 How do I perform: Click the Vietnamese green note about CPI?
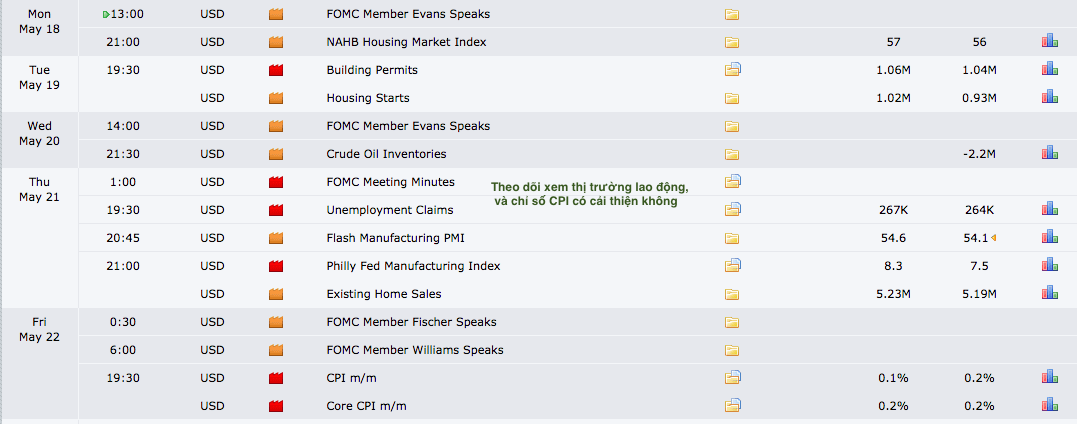click(589, 194)
